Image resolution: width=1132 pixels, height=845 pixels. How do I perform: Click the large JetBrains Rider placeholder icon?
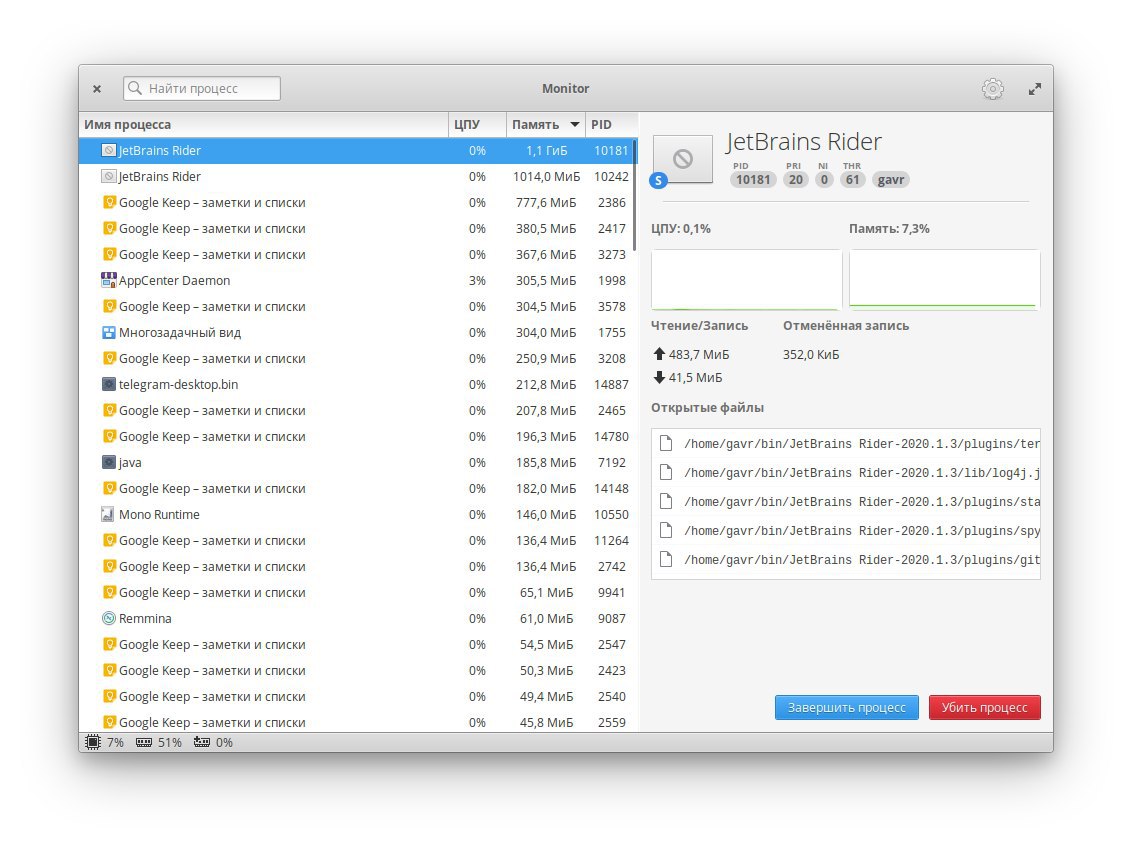point(682,158)
